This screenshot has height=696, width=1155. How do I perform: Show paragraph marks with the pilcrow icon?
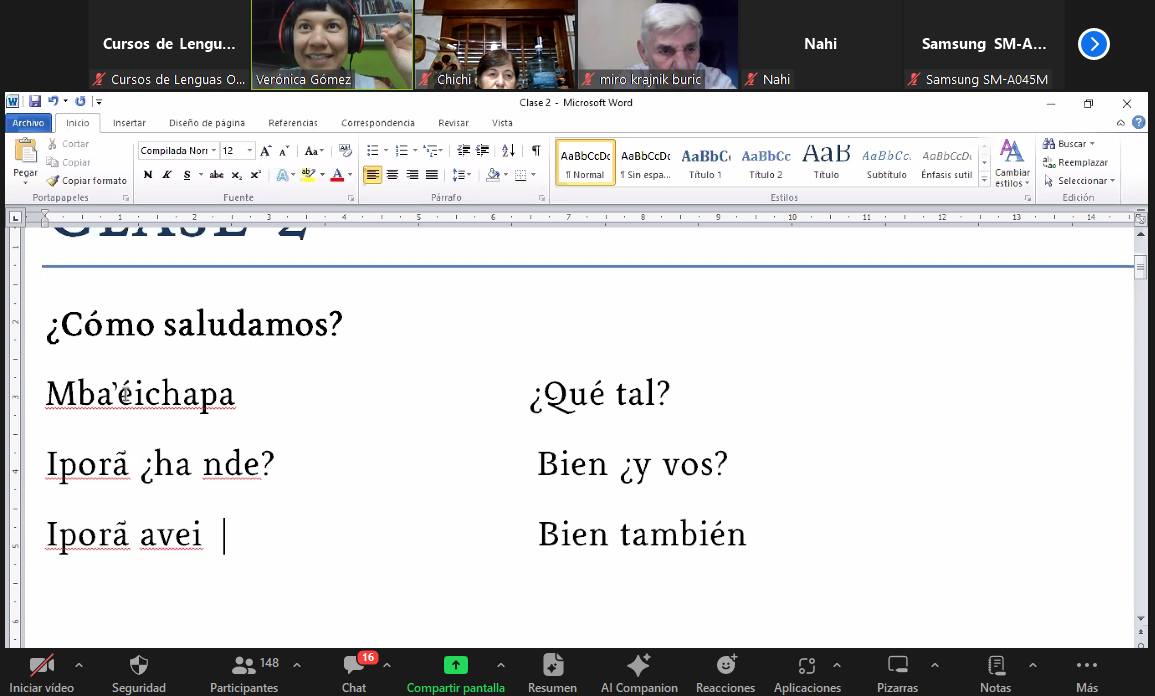tap(536, 150)
